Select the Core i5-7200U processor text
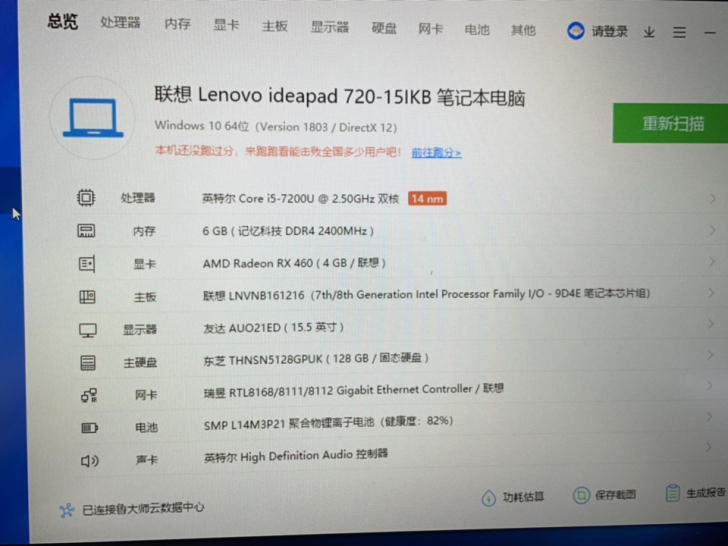The height and width of the screenshot is (546, 728). [x=300, y=199]
